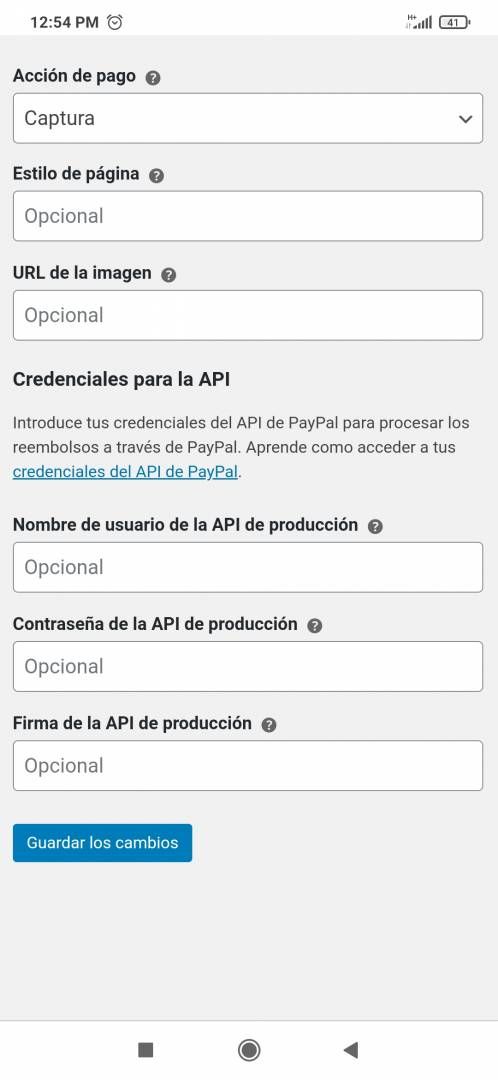Tap Android back triangle button
The width and height of the screenshot is (498, 1080).
tap(351, 1050)
